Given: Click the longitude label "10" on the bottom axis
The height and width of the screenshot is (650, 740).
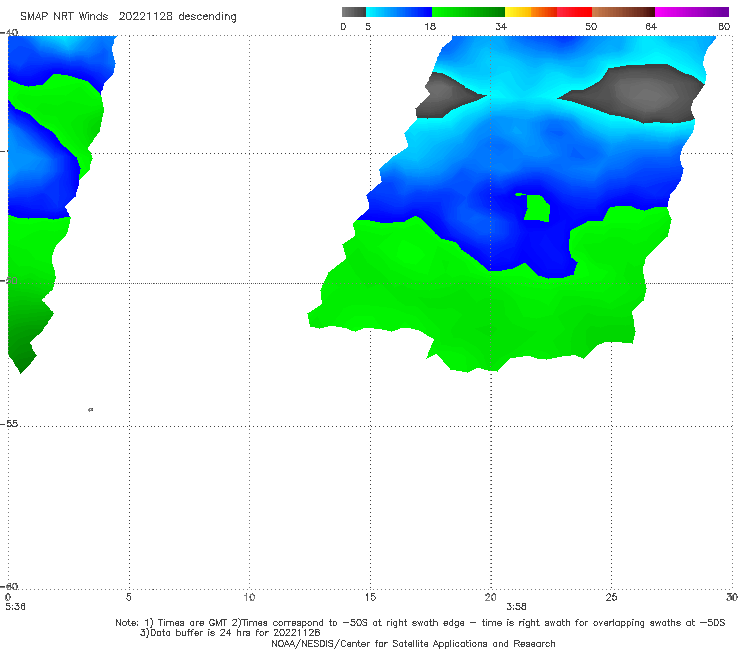Looking at the screenshot, I should coord(249,597).
